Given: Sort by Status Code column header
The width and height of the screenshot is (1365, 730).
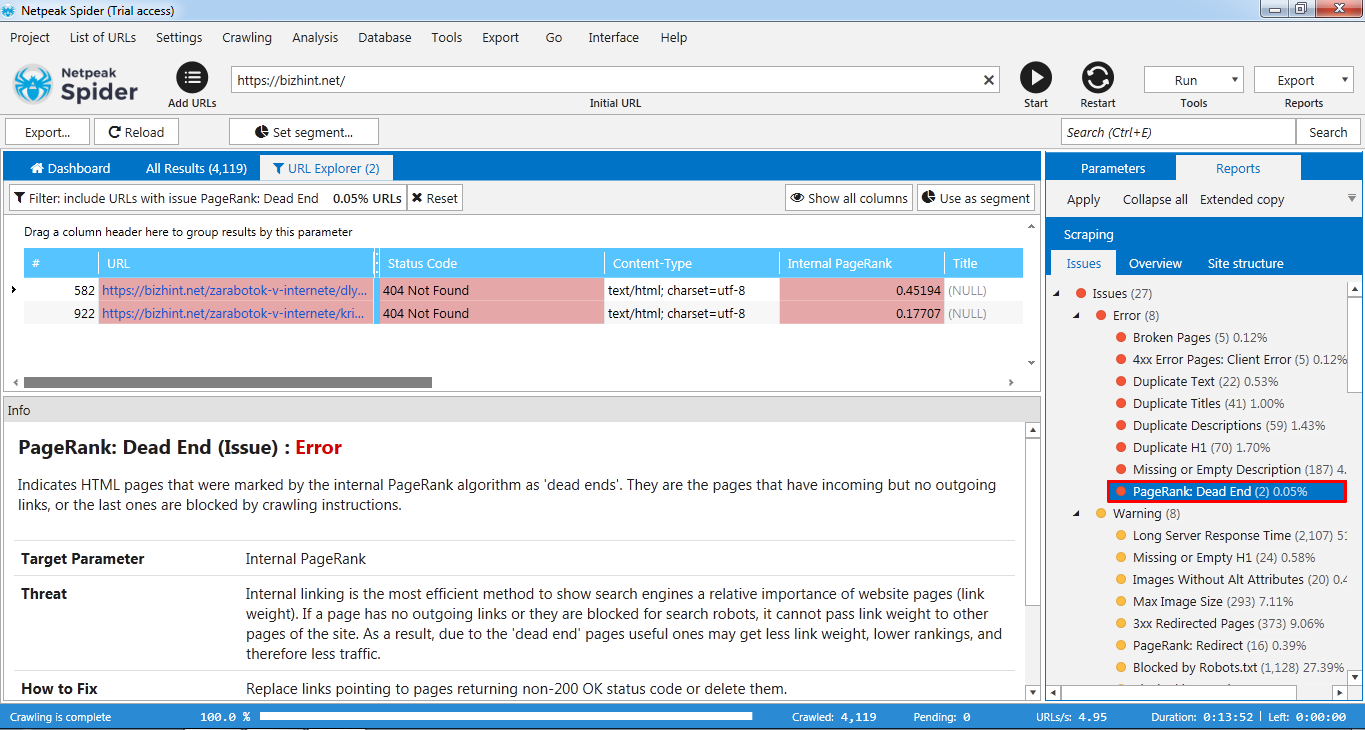Looking at the screenshot, I should coord(492,263).
